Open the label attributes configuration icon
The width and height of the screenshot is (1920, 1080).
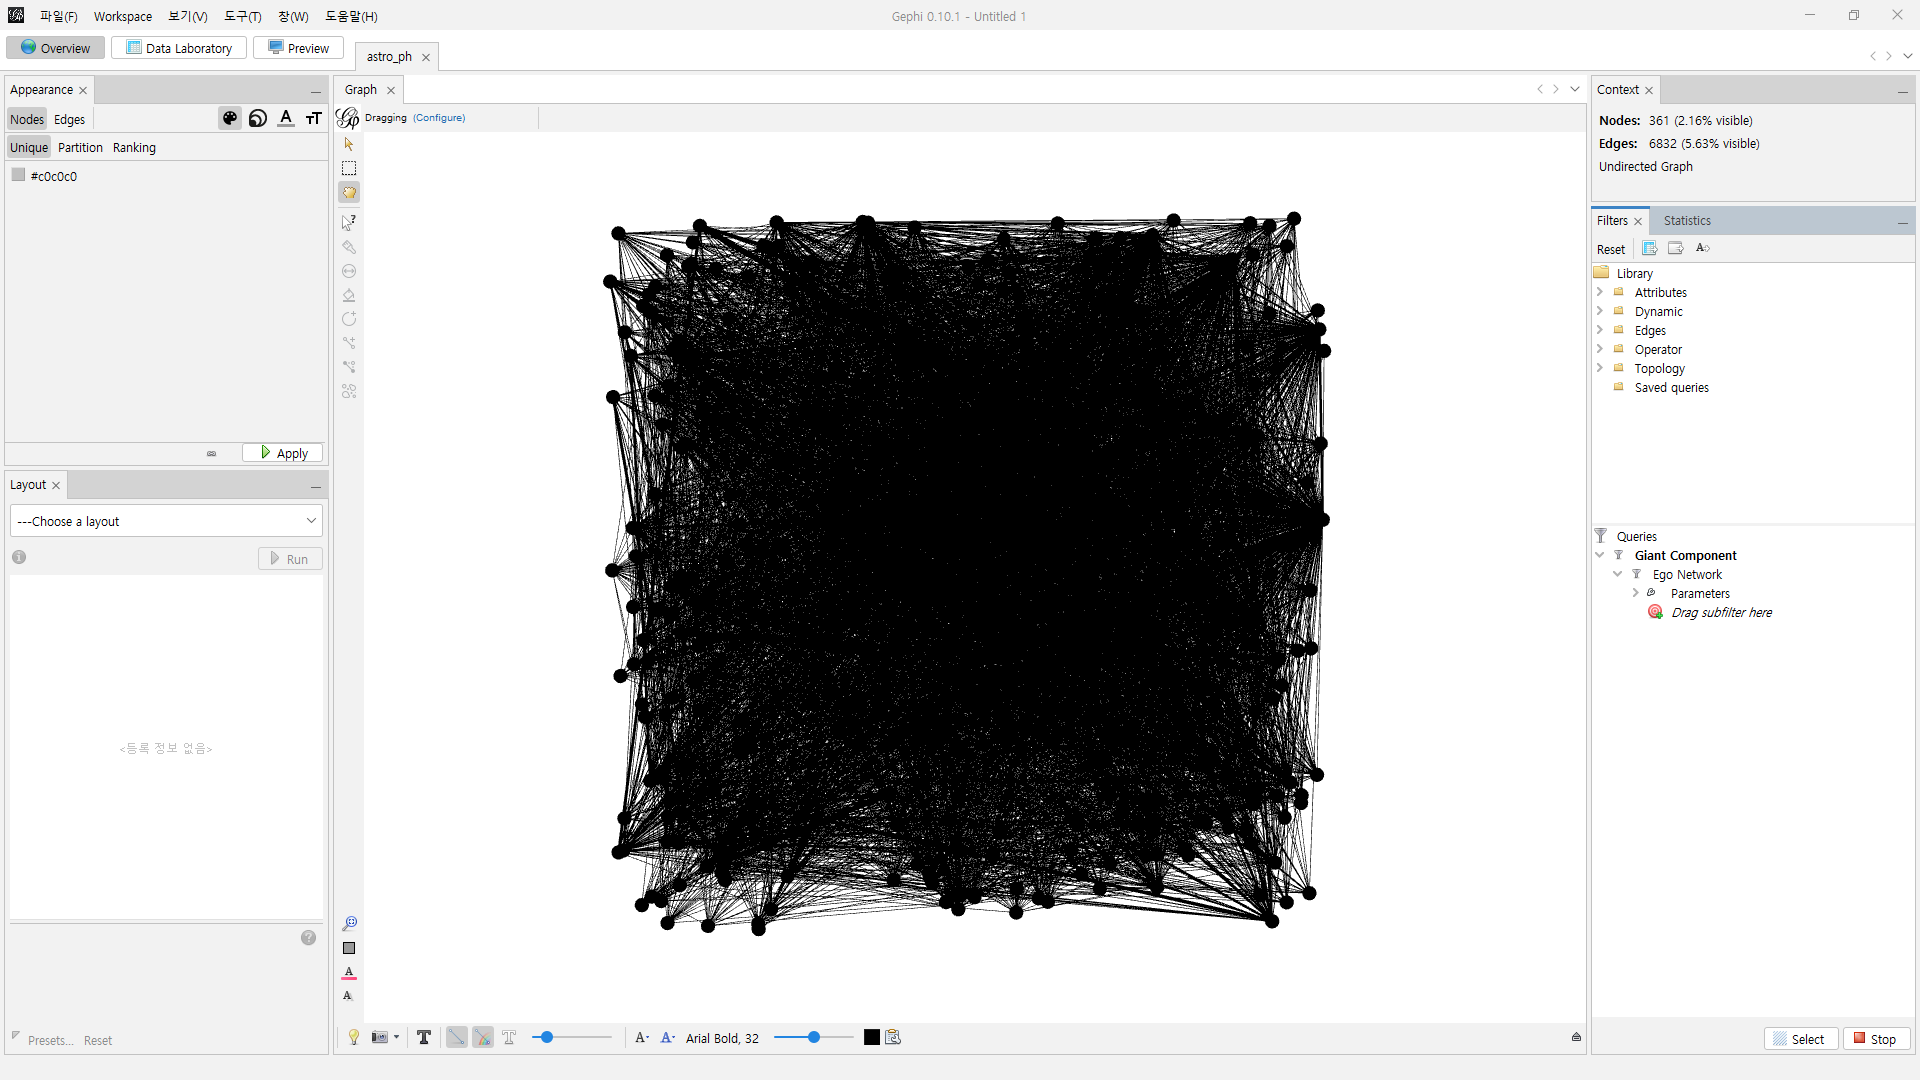tap(893, 1037)
